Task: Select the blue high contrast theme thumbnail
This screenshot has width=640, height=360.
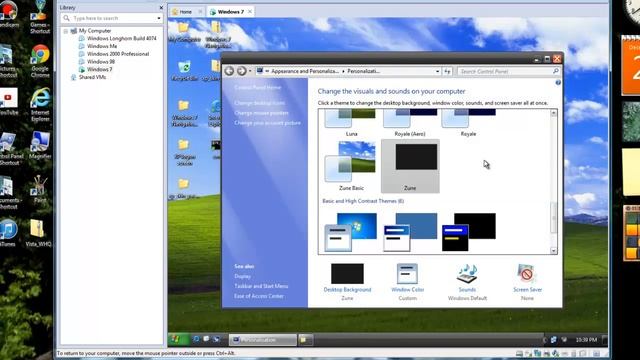Action: (410, 232)
